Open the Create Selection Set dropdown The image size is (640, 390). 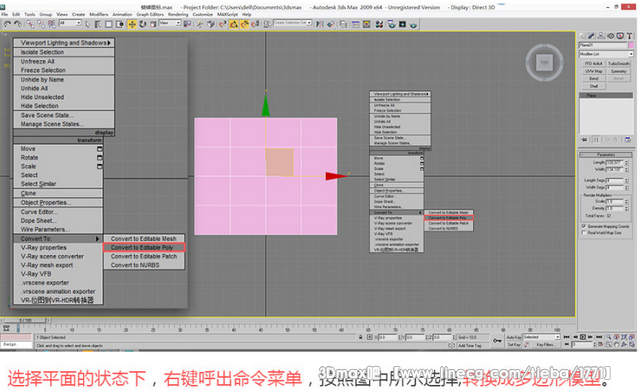pos(293,23)
